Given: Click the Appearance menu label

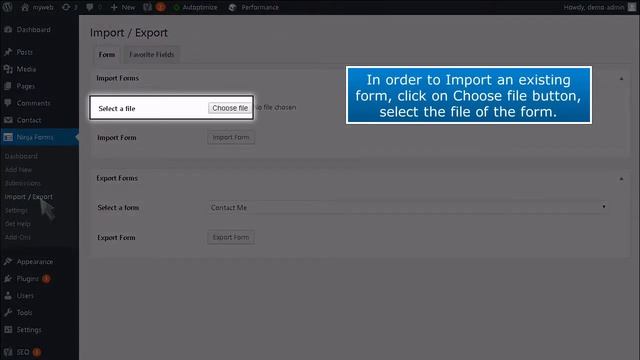Looking at the screenshot, I should 35,261.
